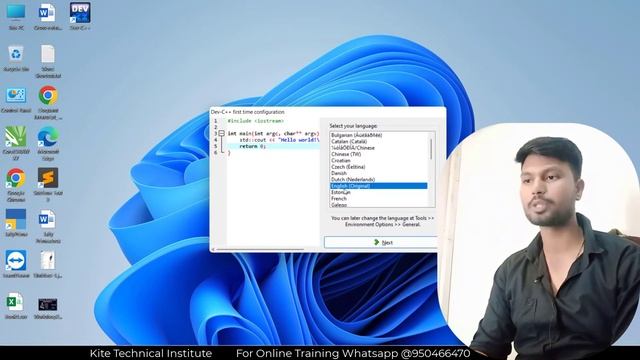Open the This PC desktop icon
The height and width of the screenshot is (360, 640).
[x=16, y=16]
